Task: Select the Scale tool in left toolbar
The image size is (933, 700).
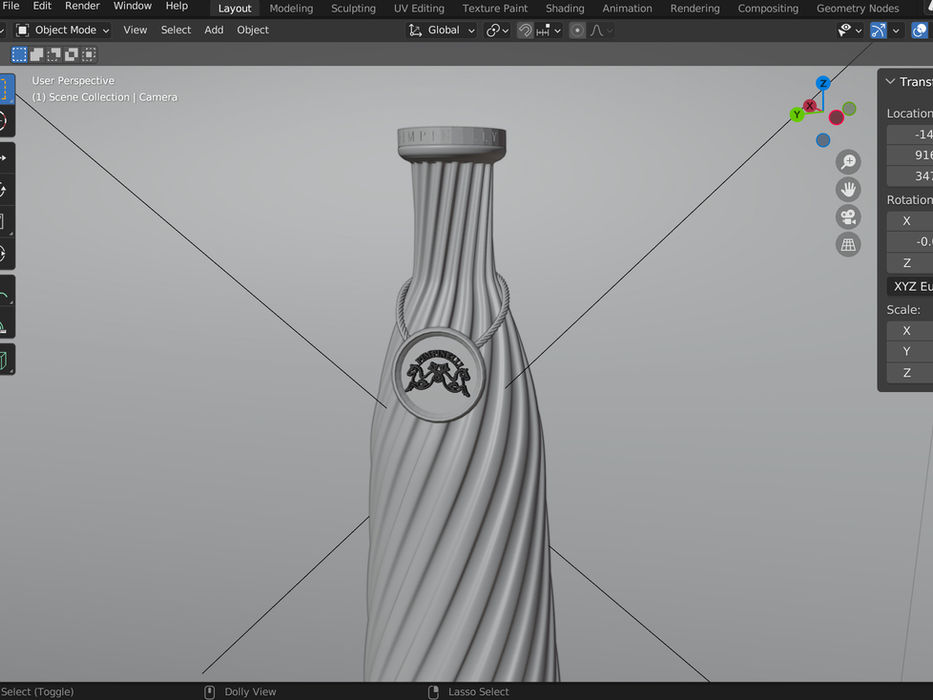Action: [5, 222]
